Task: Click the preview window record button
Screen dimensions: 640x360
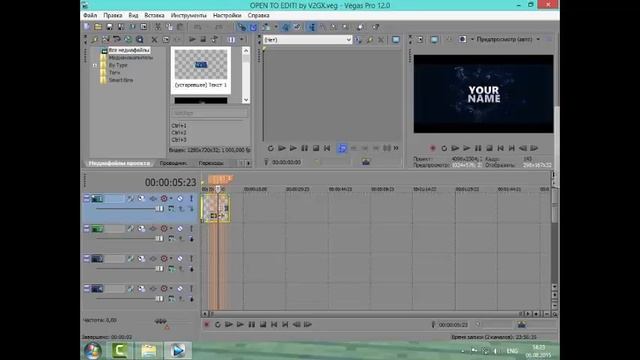Action: 433,148
